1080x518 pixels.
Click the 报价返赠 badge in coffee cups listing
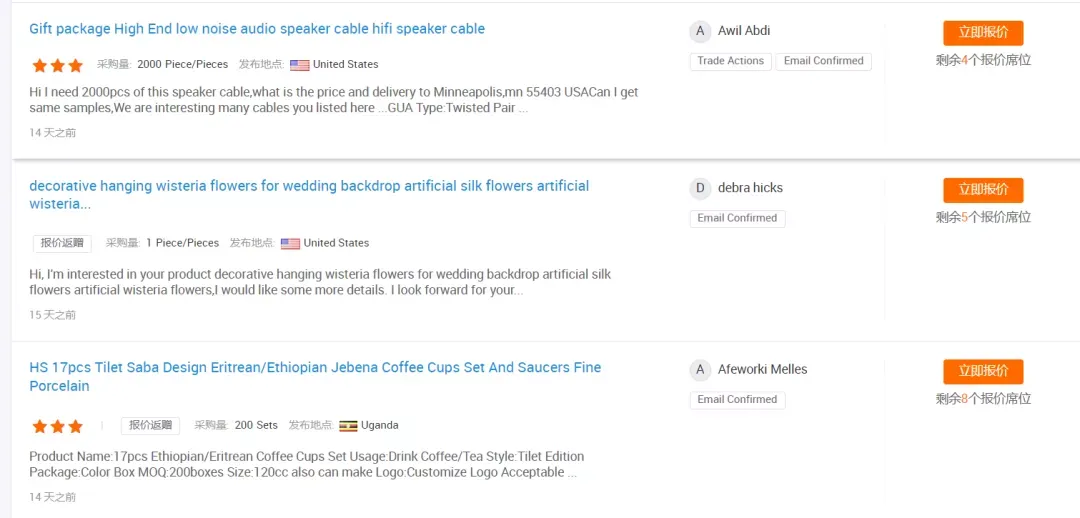pyautogui.click(x=150, y=426)
